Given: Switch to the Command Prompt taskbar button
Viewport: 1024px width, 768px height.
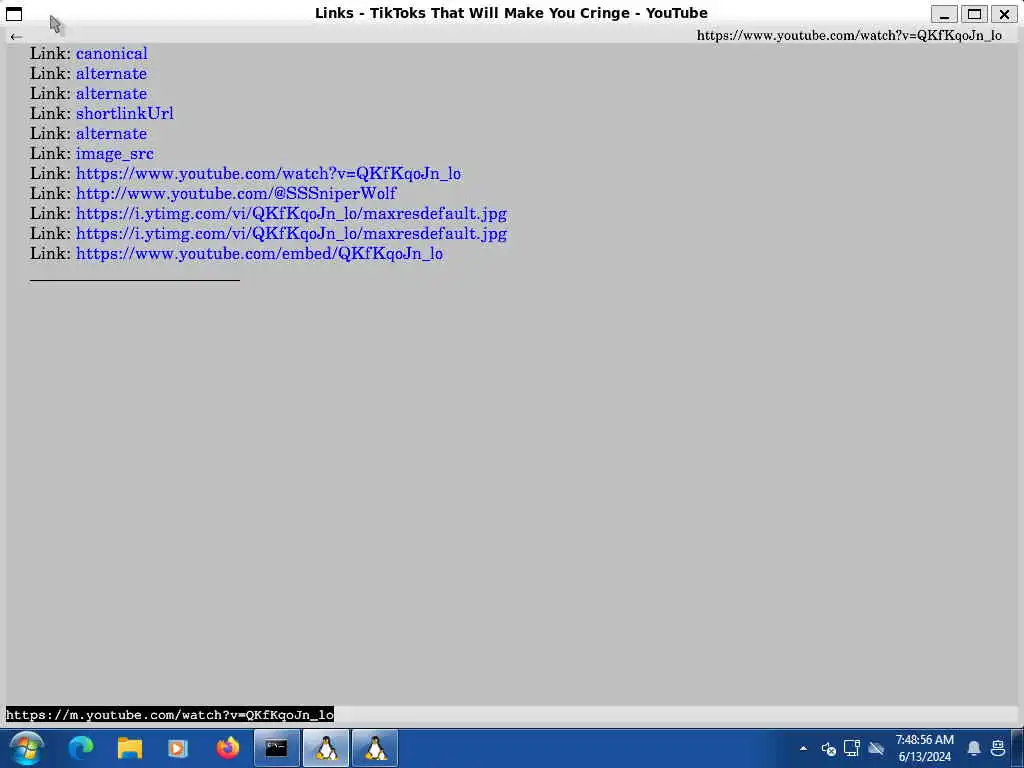Looking at the screenshot, I should pos(277,748).
